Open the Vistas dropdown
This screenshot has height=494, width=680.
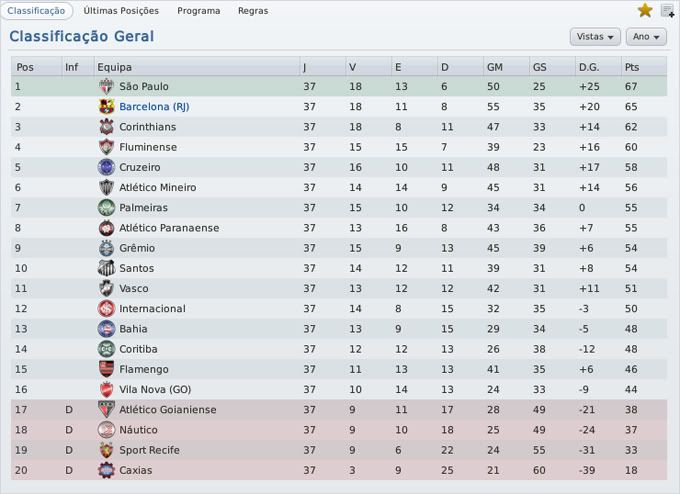pos(595,37)
